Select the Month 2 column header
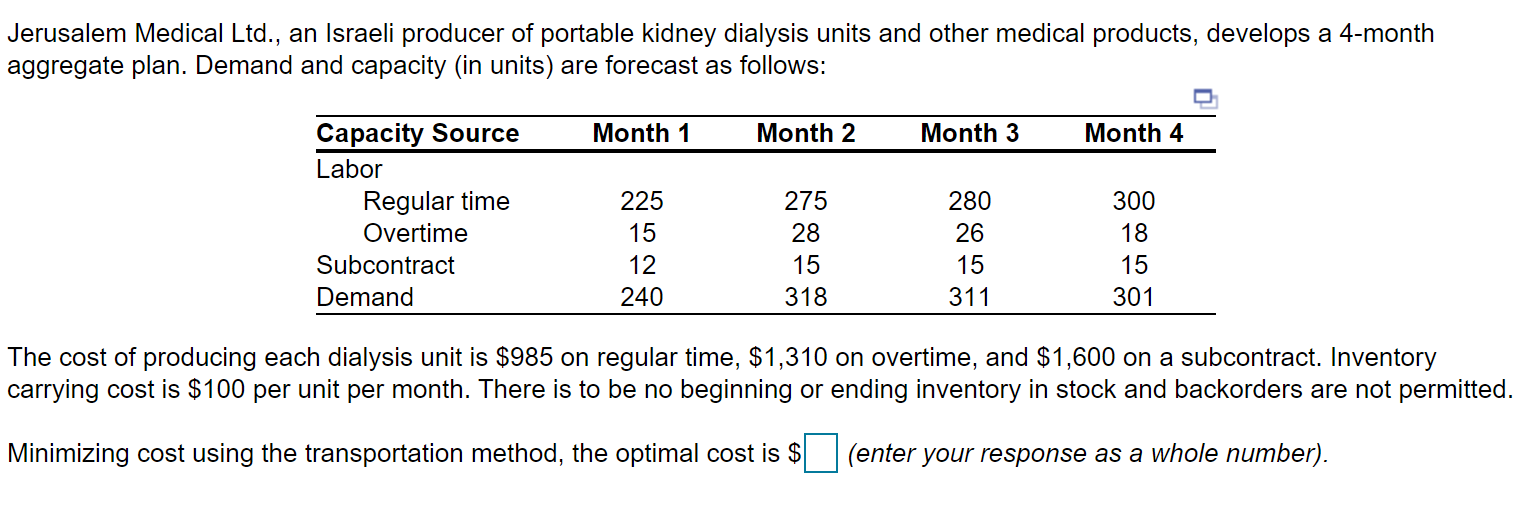Screen dimensions: 1538x528 point(806,133)
